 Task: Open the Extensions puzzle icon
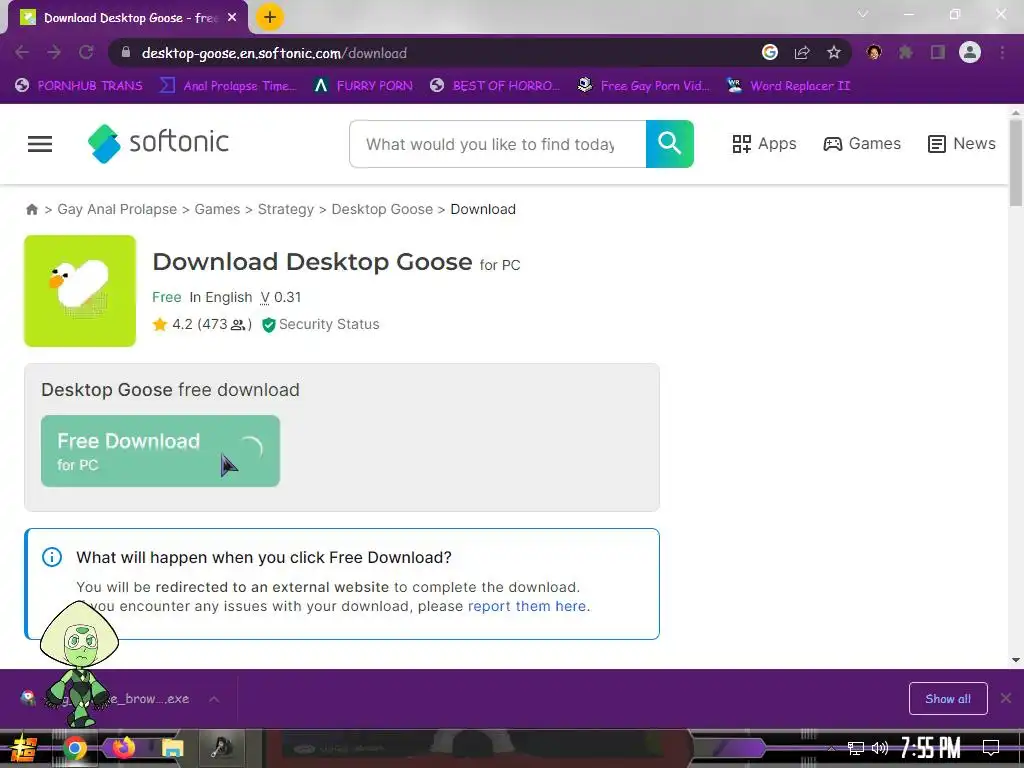point(906,52)
